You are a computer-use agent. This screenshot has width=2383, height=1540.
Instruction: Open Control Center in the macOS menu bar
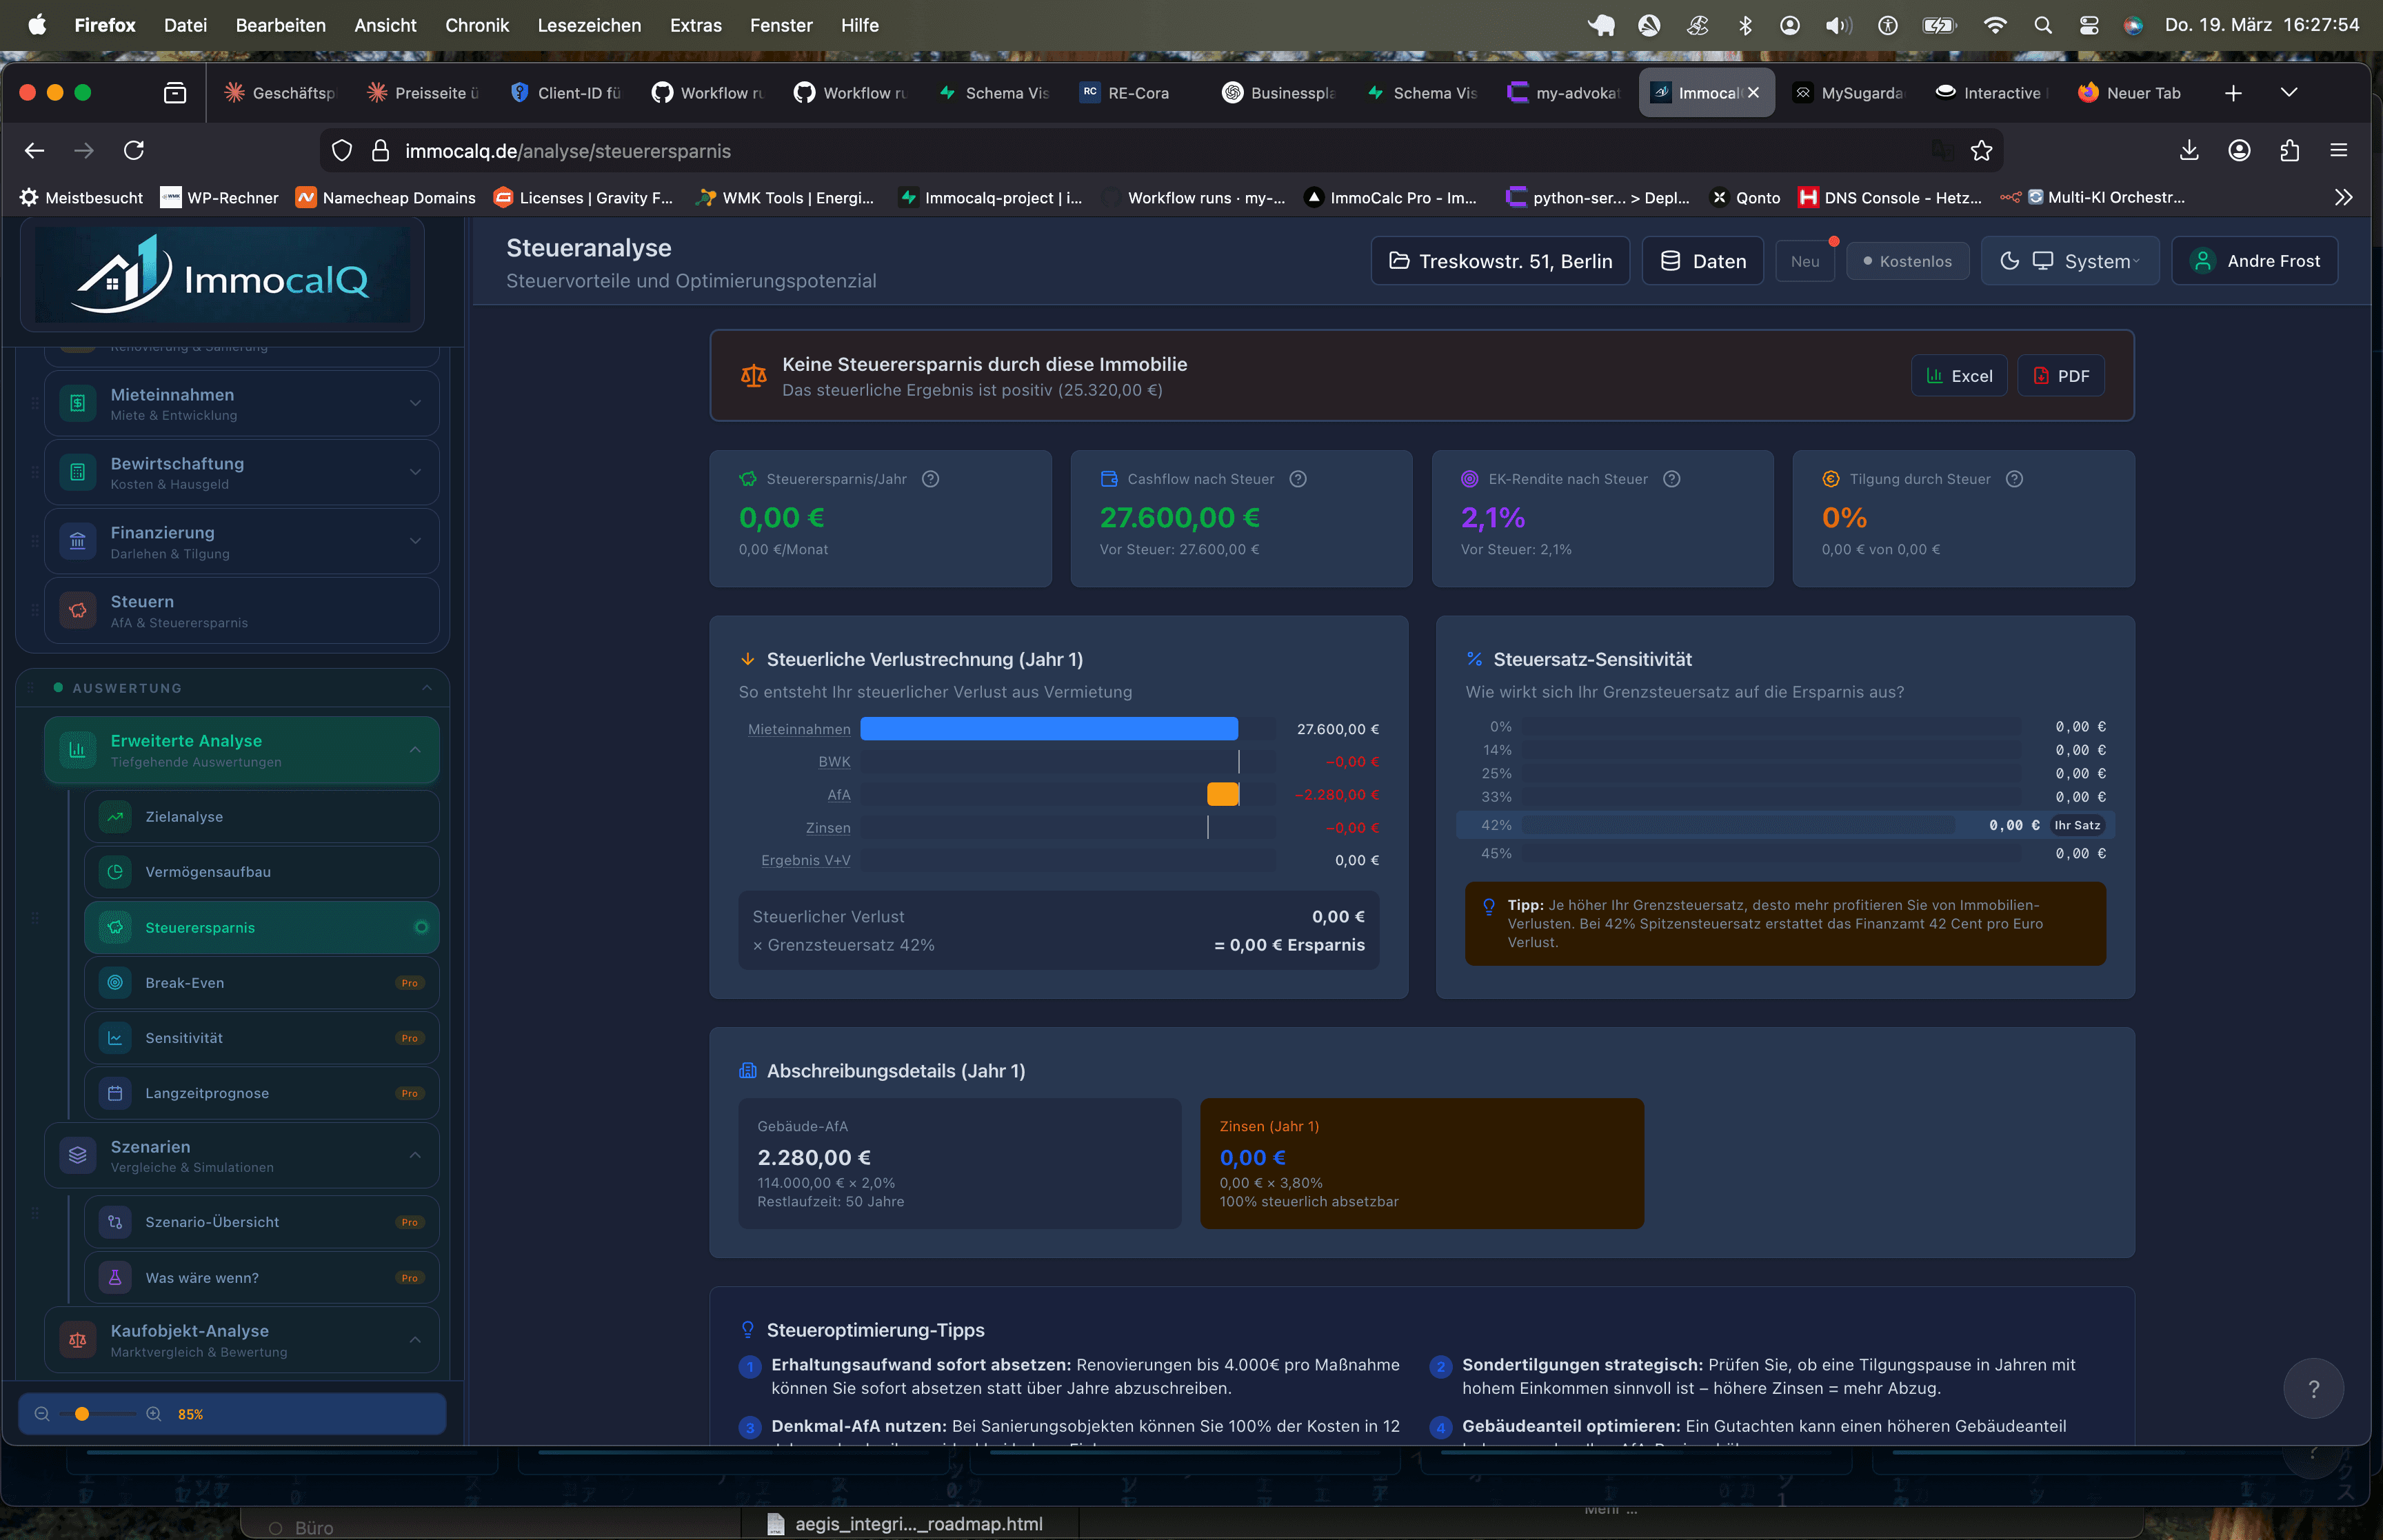point(2088,25)
